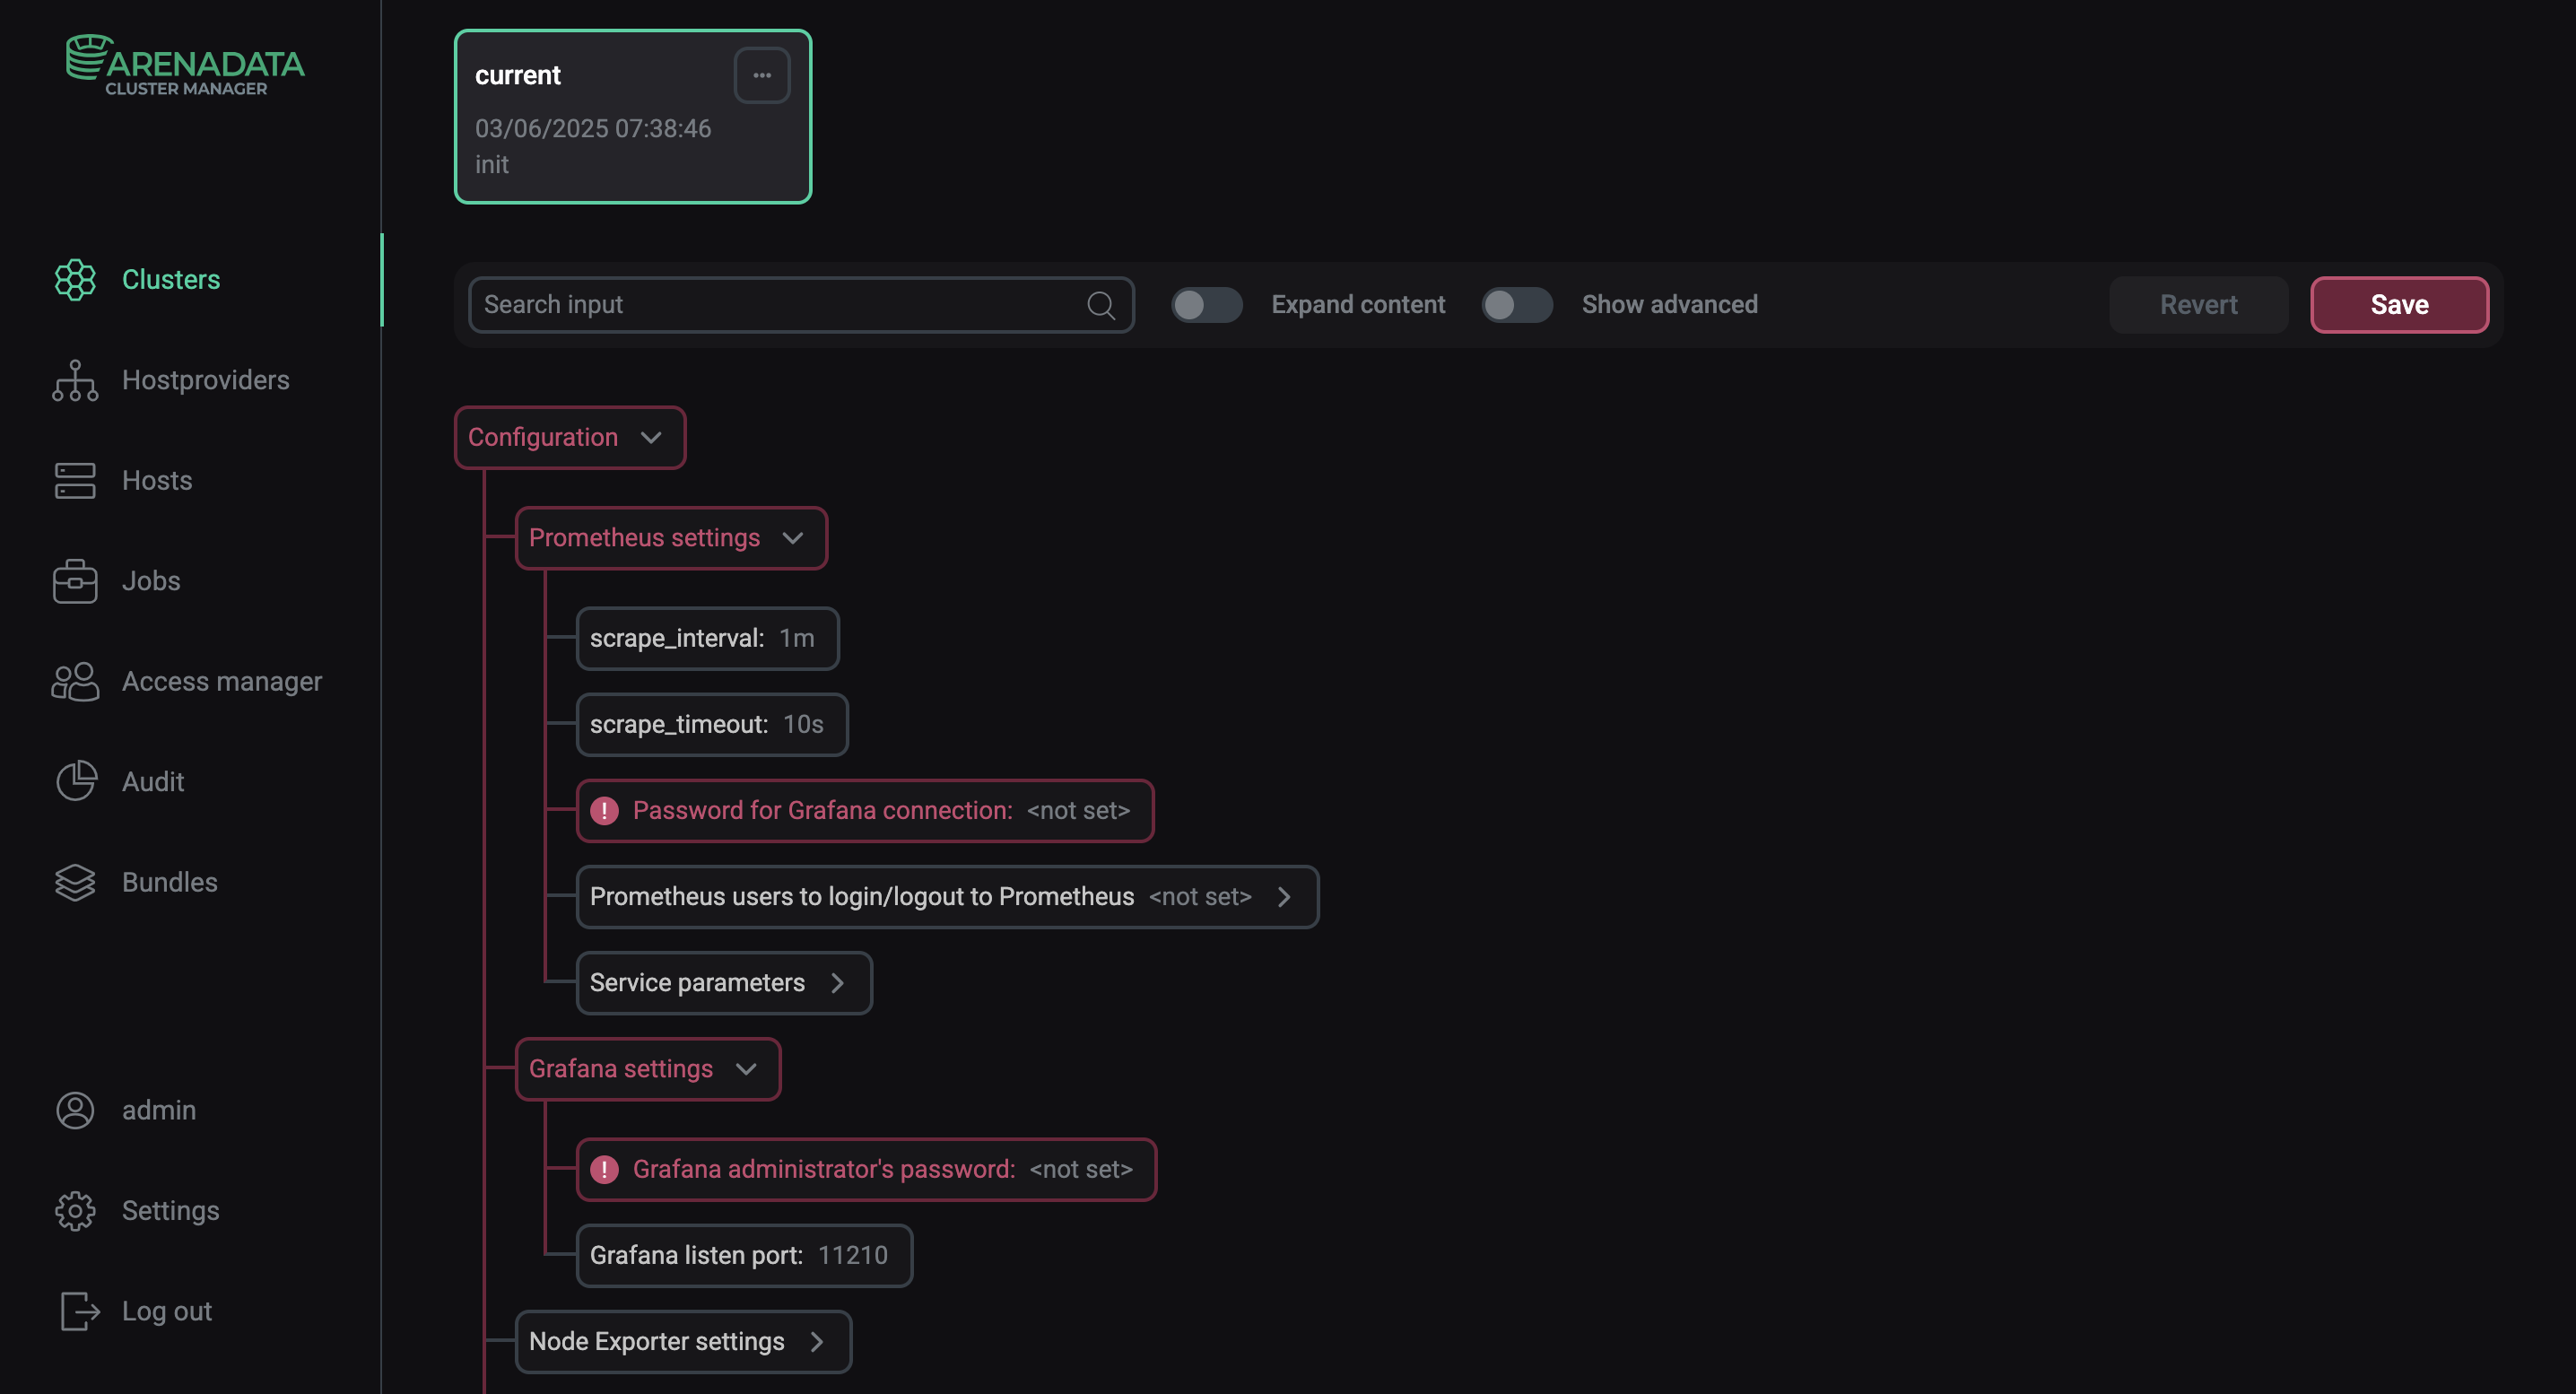Click the Hostproviders hierarchy icon
The height and width of the screenshot is (1394, 2576).
[x=75, y=381]
